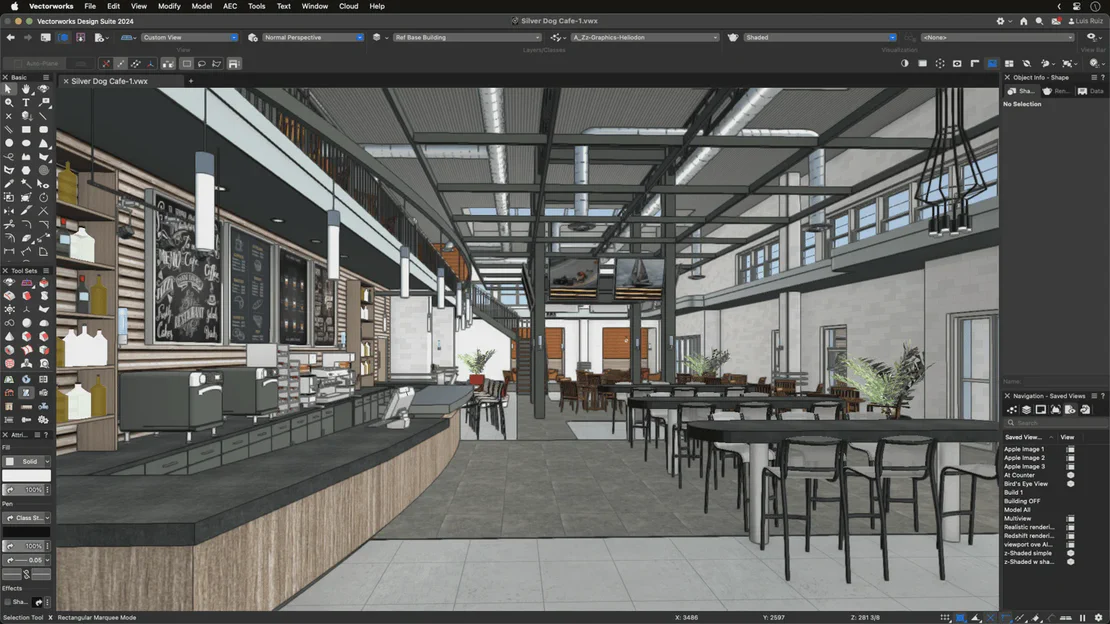Activate the Pan tool in Basic palette
The width and height of the screenshot is (1110, 624).
tap(25, 89)
